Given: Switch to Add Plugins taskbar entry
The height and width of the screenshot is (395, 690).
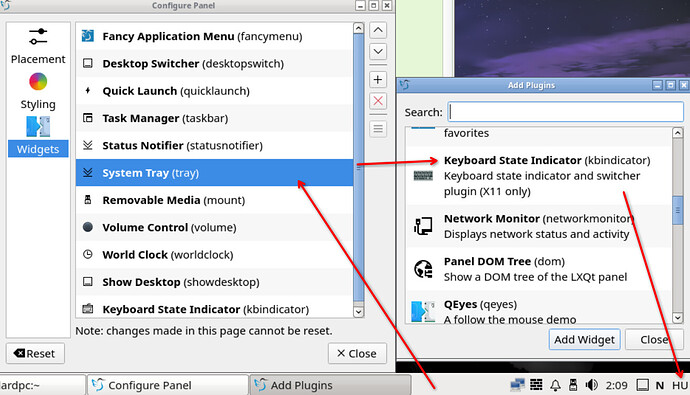Looking at the screenshot, I should (330, 385).
